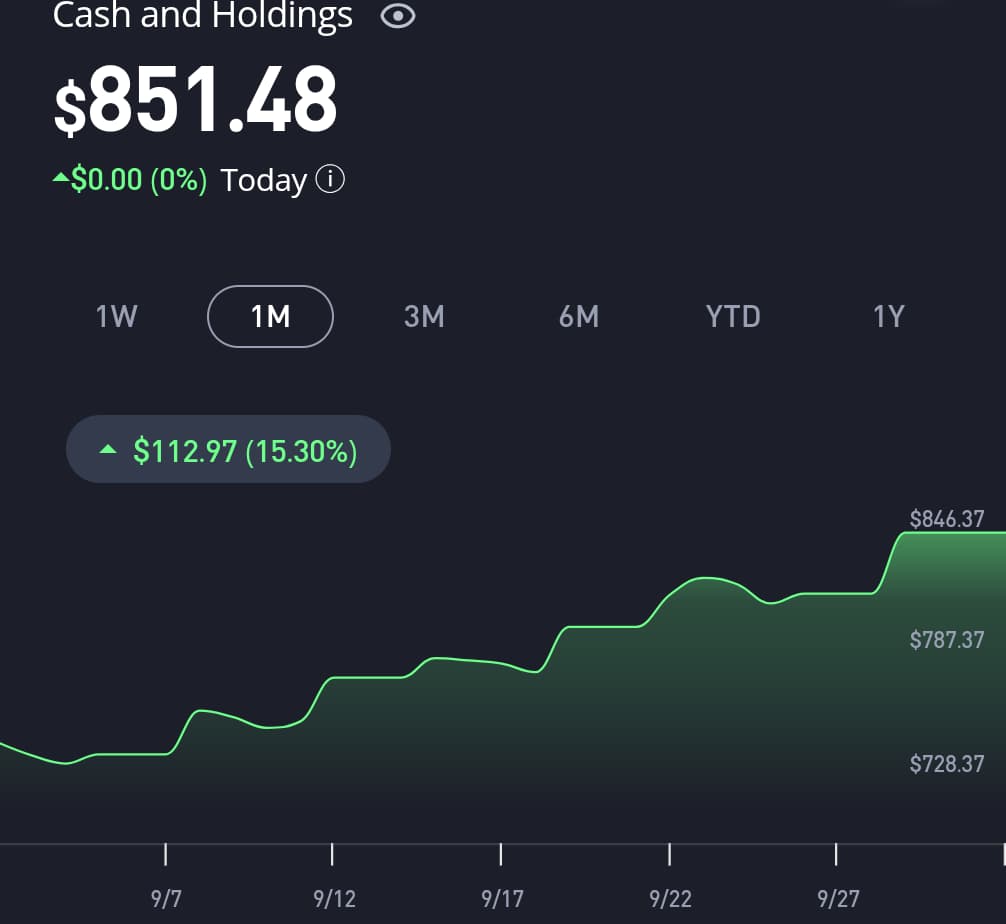The width and height of the screenshot is (1006, 924).
Task: Click the info icon beside Today
Action: (330, 180)
